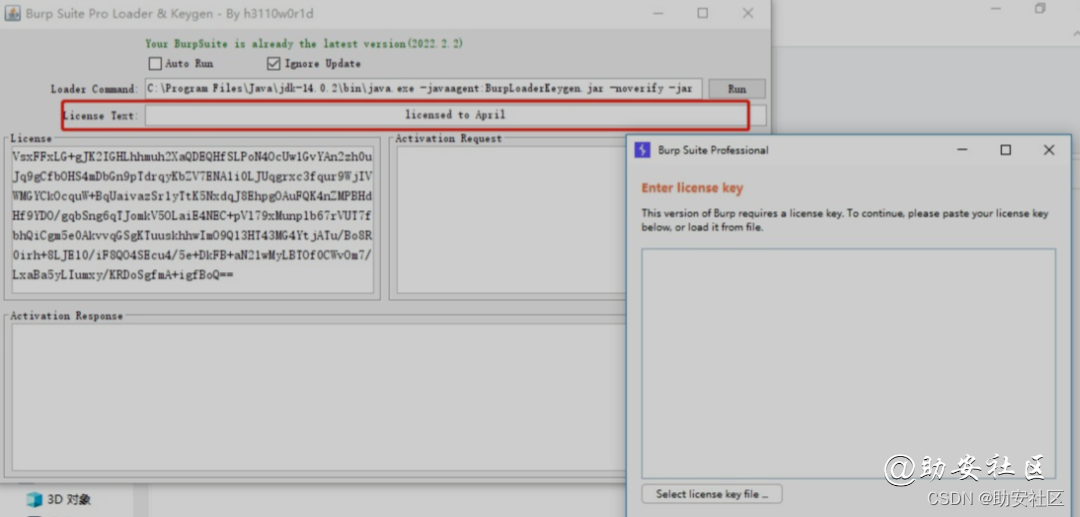
Task: Minimize the Loader & Keygen window
Action: [x=658, y=13]
